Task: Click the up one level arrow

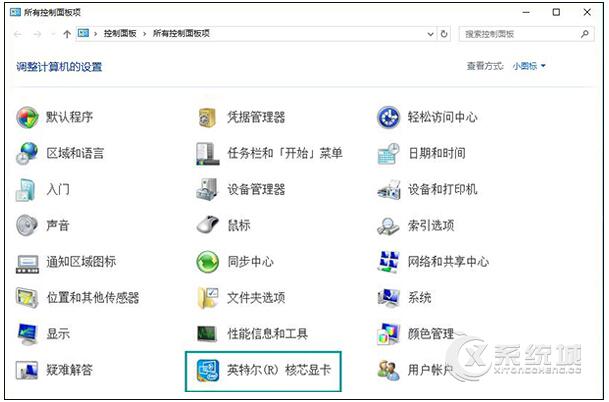Action: point(66,33)
